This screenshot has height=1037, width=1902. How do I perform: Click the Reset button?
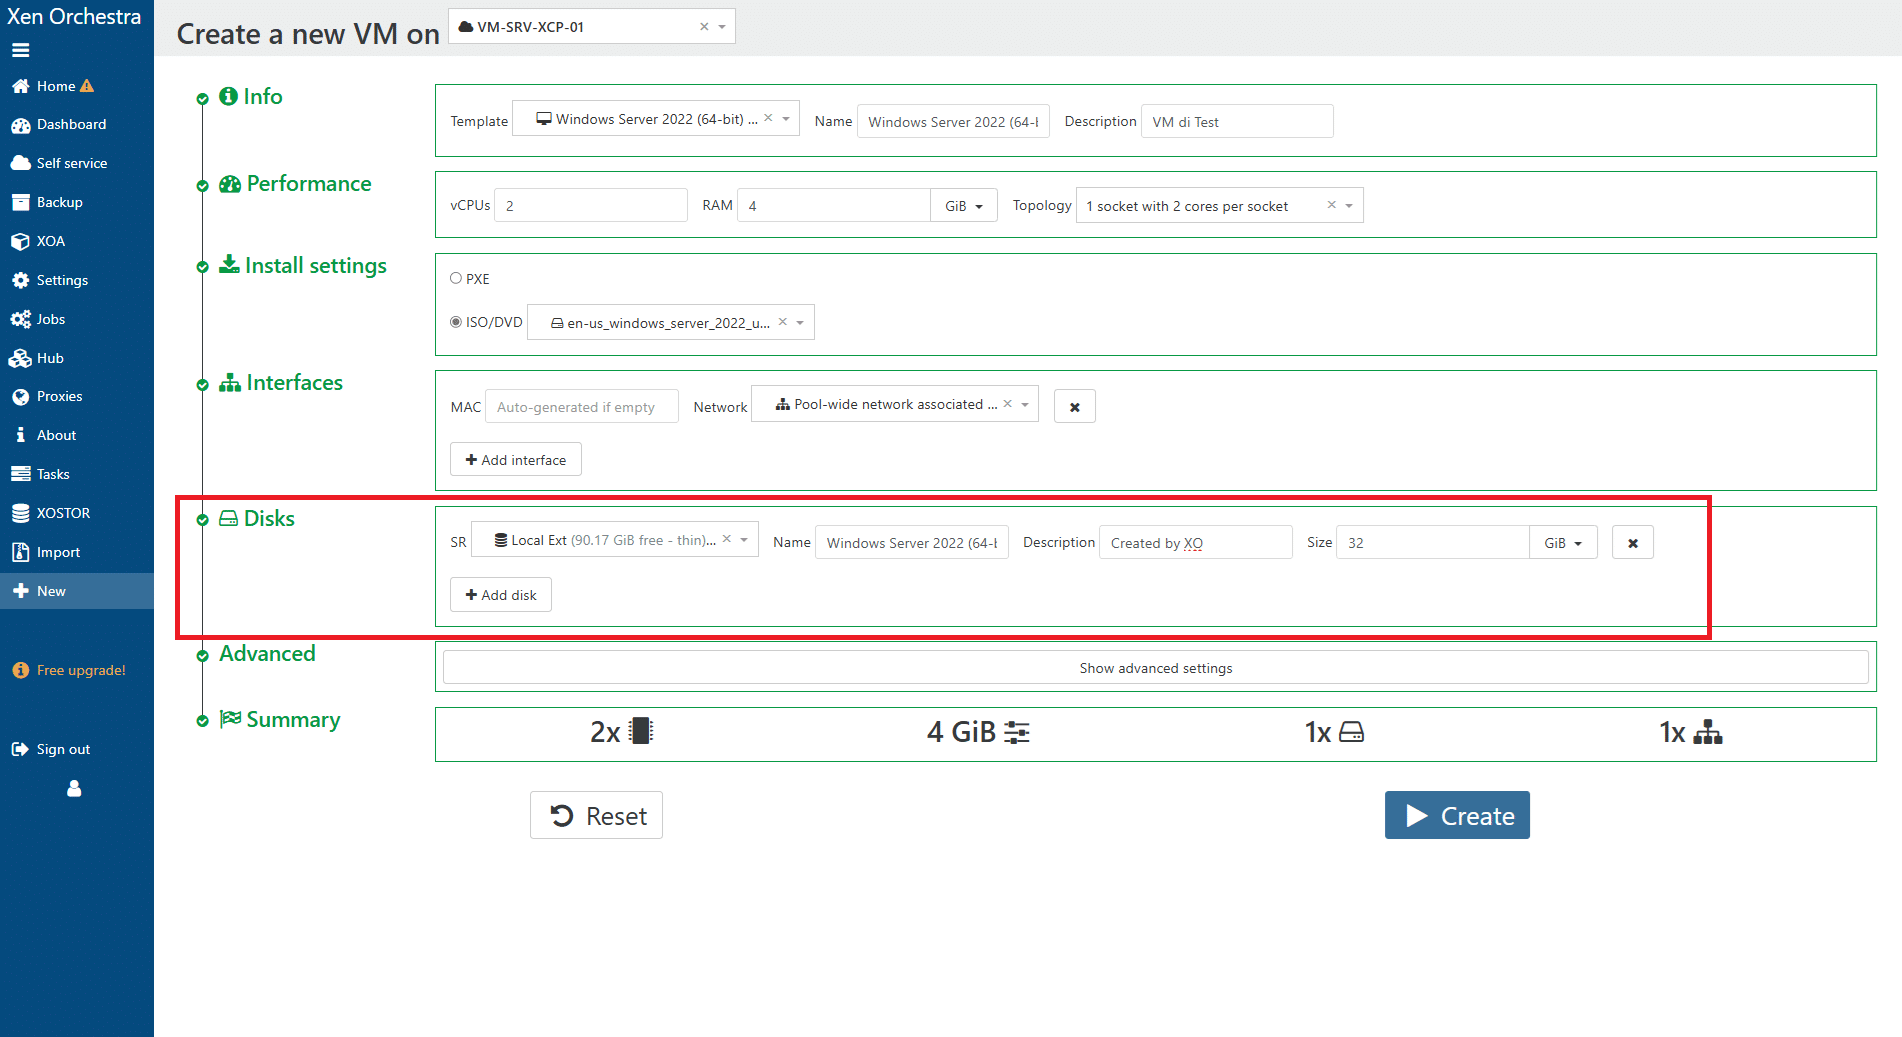[597, 816]
